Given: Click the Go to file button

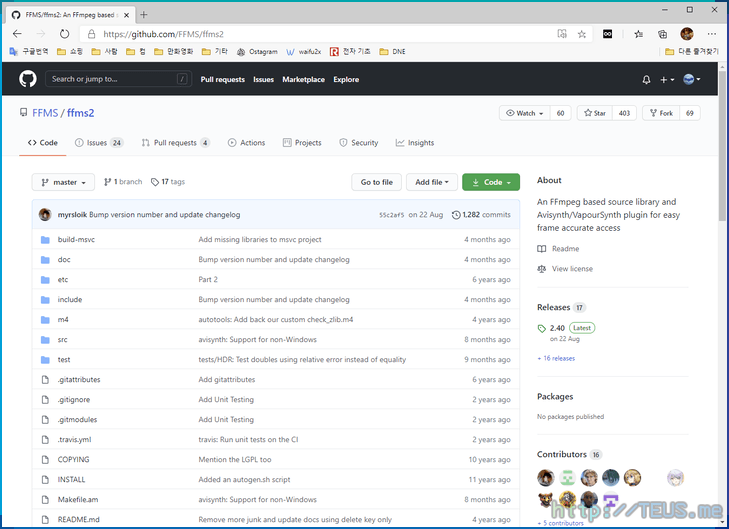Looking at the screenshot, I should tap(377, 182).
